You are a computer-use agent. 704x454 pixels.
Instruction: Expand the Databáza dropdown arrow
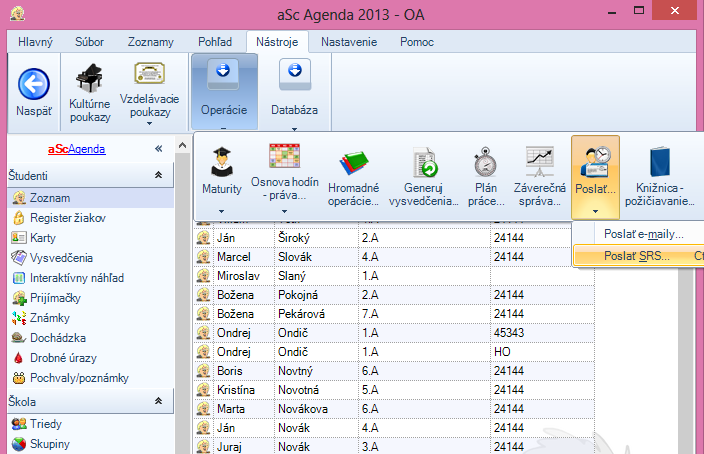[x=295, y=129]
